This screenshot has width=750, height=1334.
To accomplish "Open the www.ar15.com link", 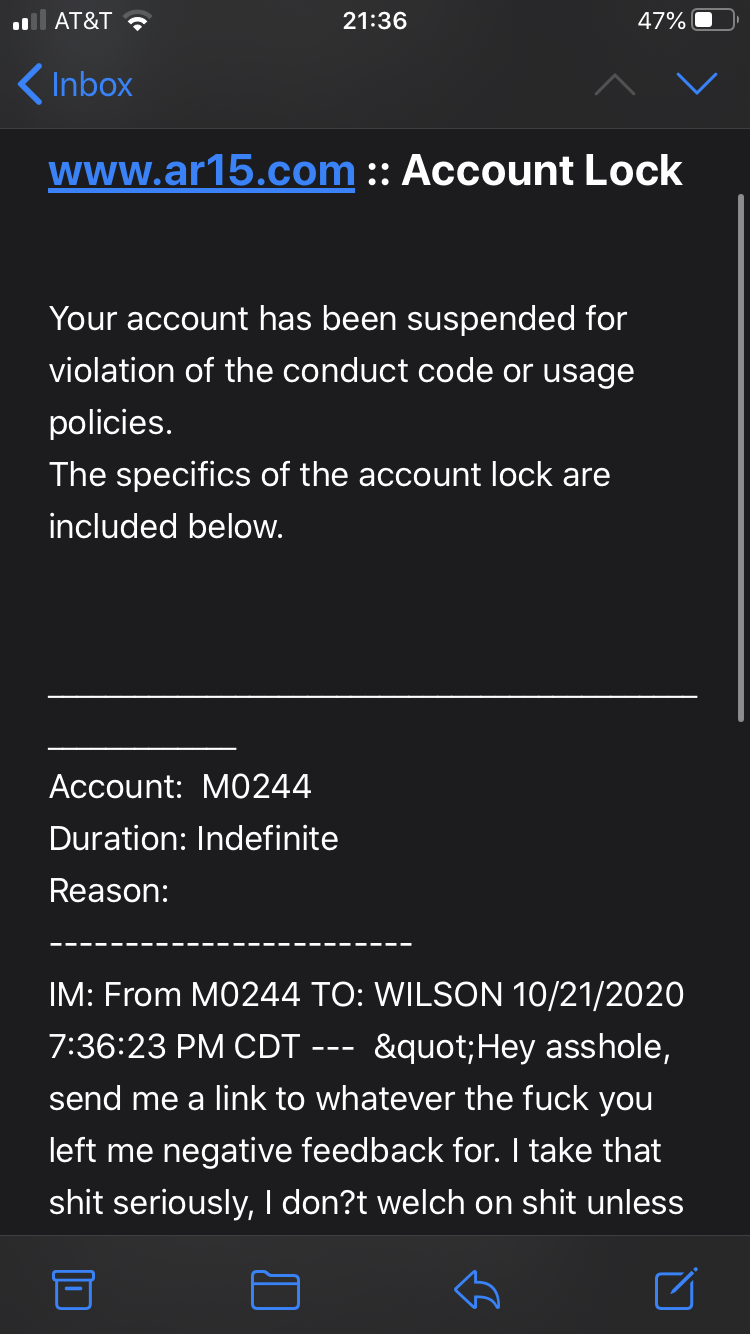I will click(202, 171).
